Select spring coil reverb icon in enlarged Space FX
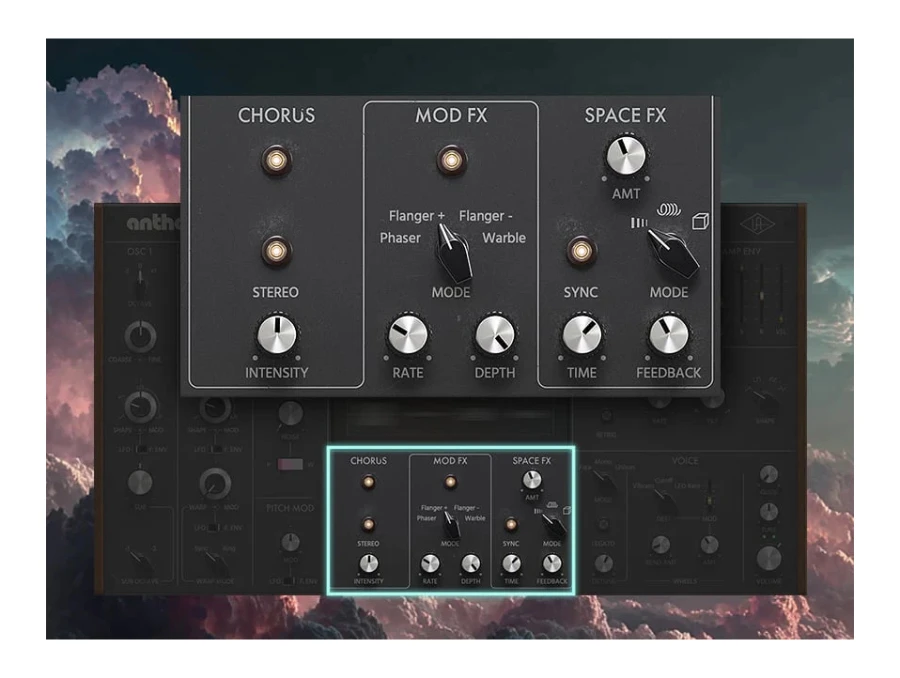This screenshot has width=900, height=678. [x=669, y=210]
